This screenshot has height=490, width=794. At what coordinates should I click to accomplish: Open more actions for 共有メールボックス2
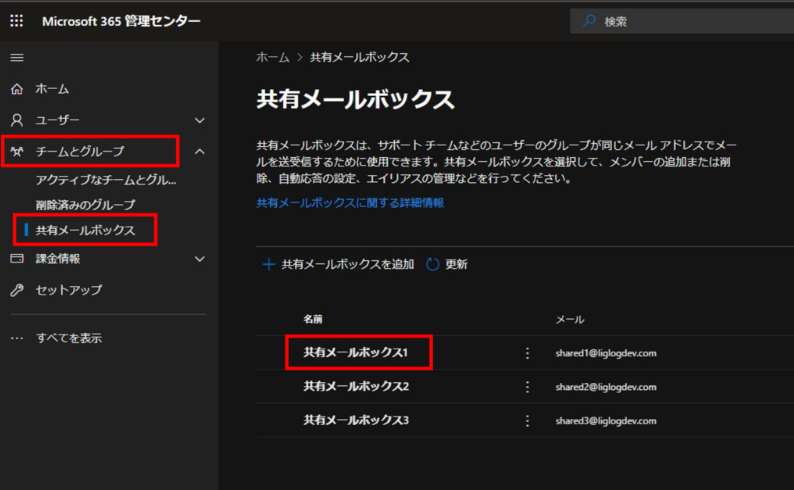[x=527, y=387]
